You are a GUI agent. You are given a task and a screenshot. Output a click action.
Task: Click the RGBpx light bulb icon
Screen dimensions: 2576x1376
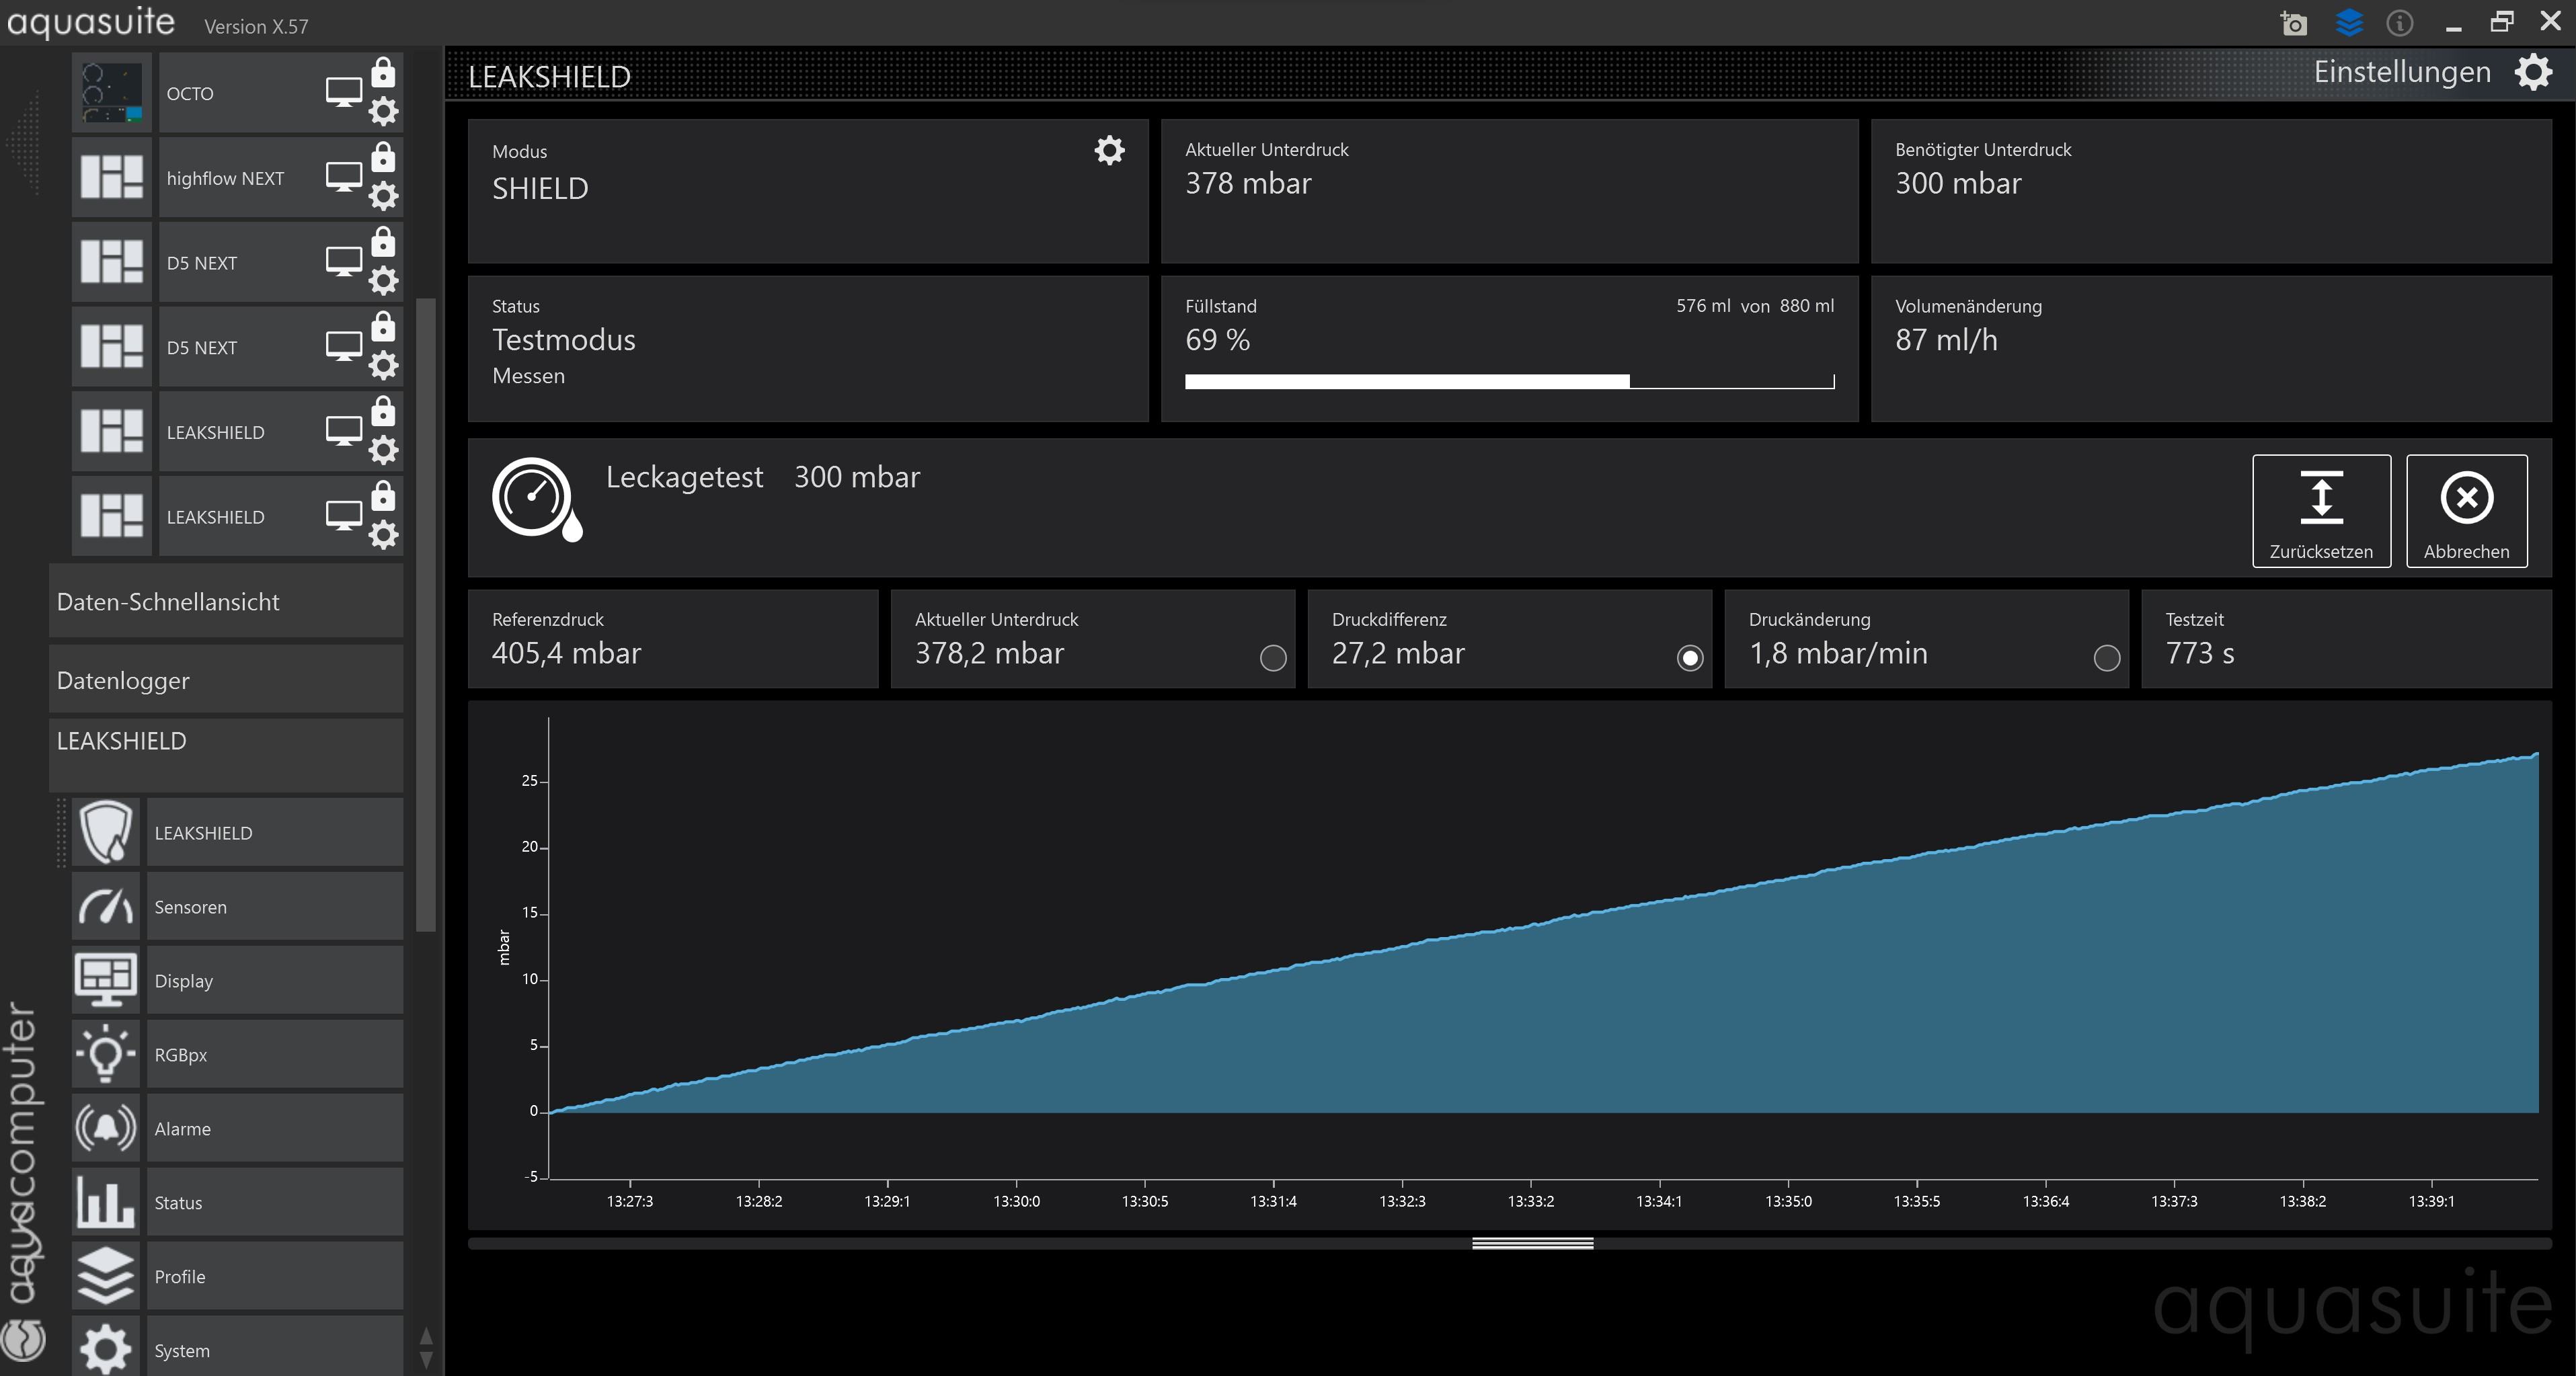tap(106, 1054)
